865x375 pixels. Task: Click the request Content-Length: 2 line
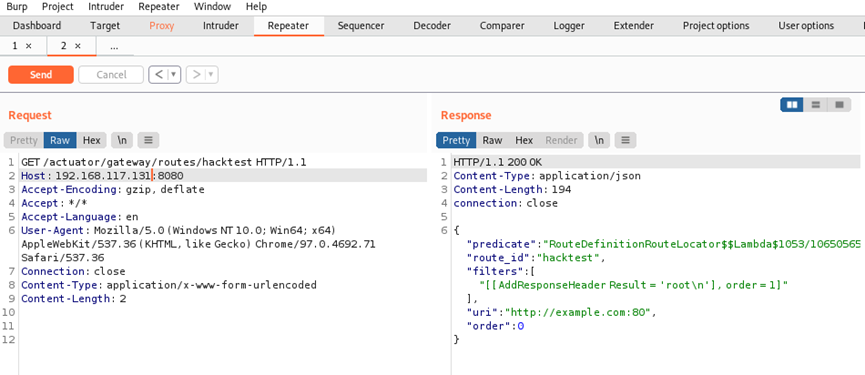click(73, 299)
